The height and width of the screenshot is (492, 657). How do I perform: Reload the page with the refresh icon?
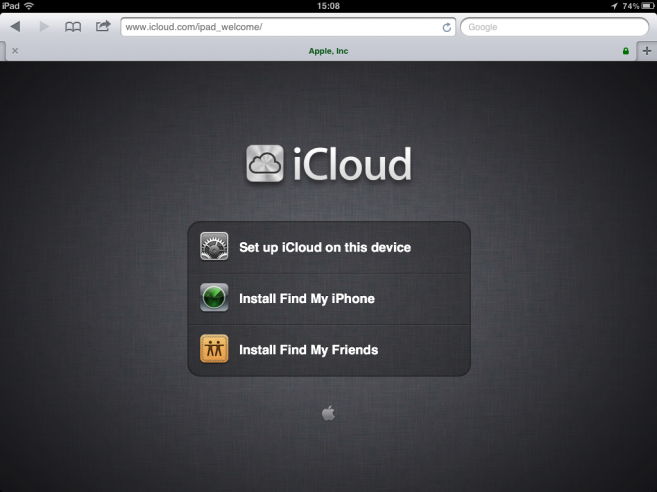(x=447, y=27)
